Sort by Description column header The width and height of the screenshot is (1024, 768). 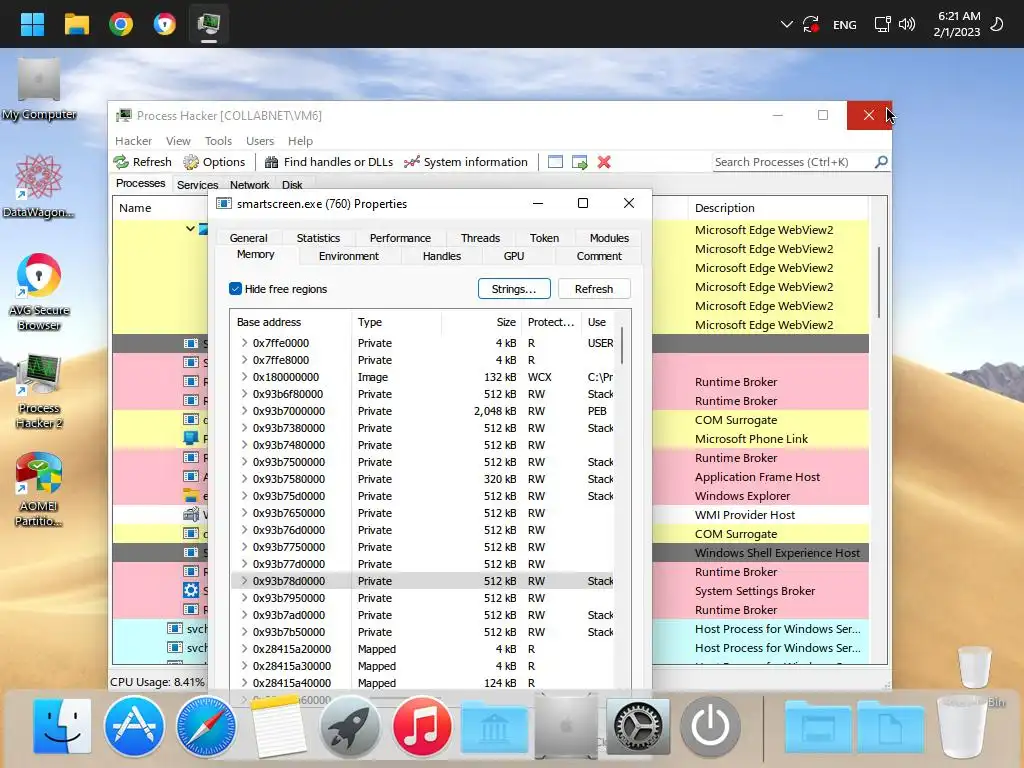coord(777,208)
